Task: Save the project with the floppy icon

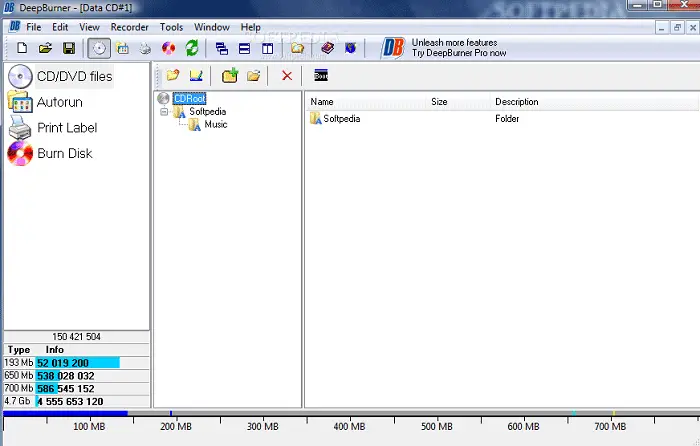Action: coord(69,48)
